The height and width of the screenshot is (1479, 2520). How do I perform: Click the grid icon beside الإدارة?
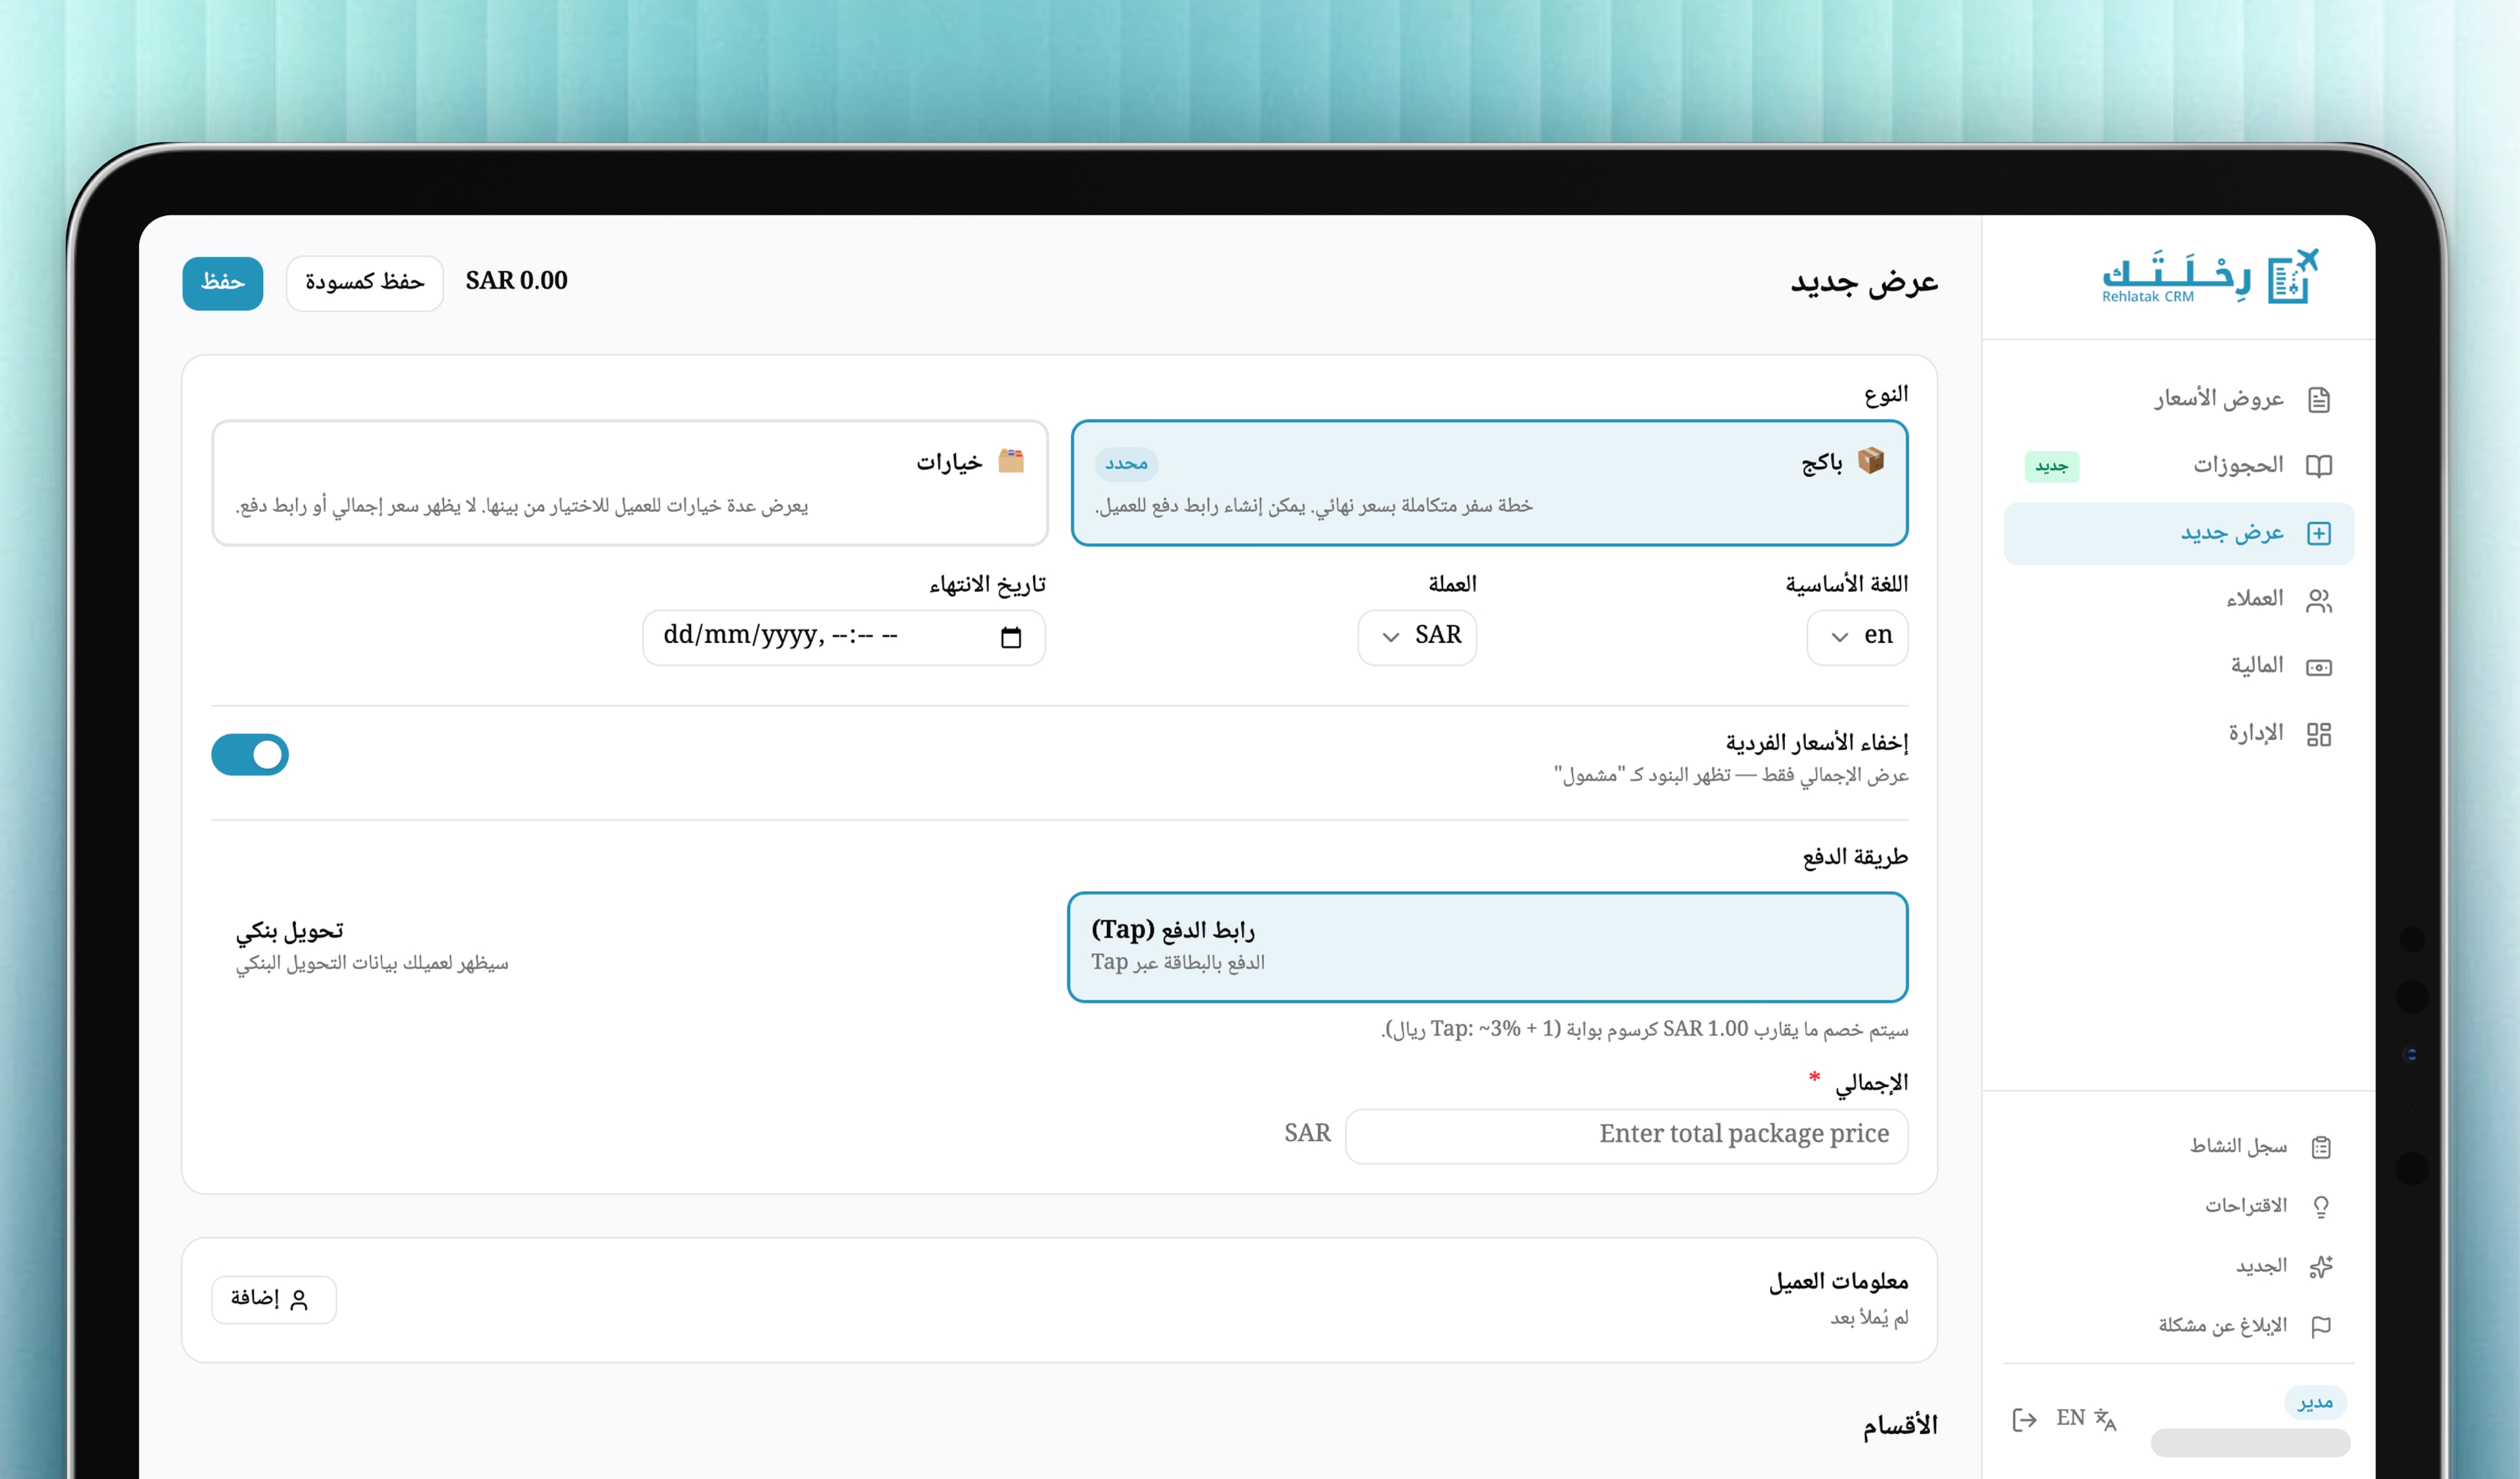click(2318, 734)
